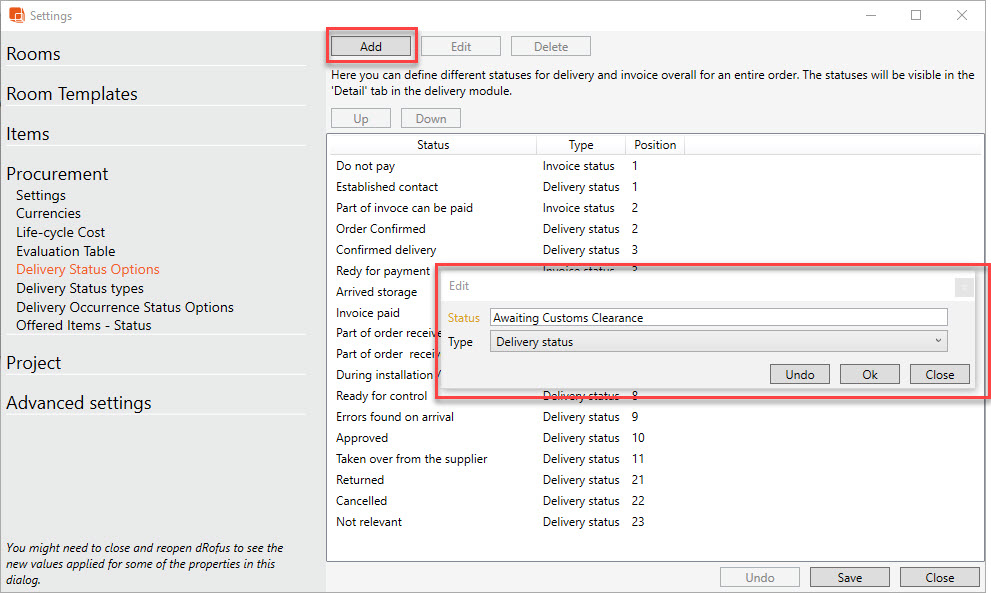Select the Items section

pos(28,134)
